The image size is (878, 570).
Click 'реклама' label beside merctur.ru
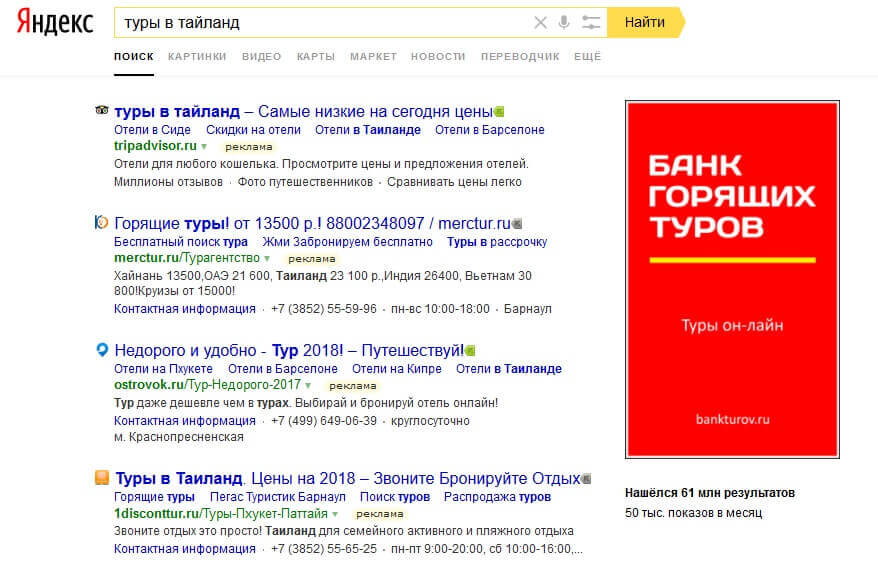click(312, 259)
